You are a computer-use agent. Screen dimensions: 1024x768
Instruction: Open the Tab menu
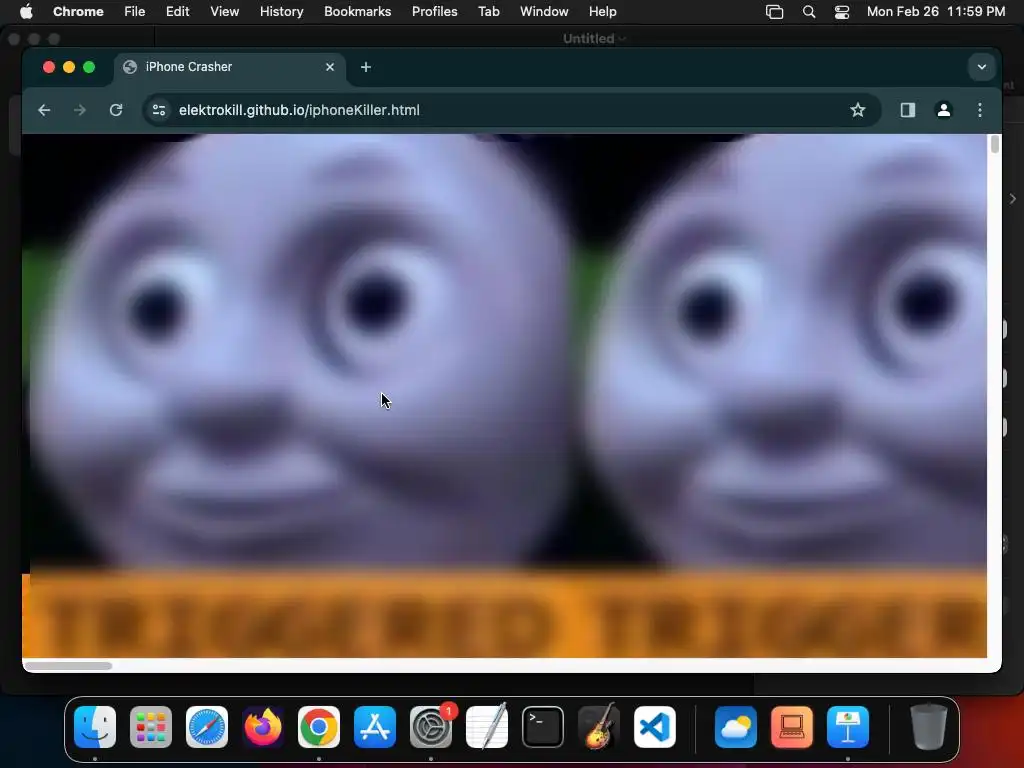click(488, 12)
